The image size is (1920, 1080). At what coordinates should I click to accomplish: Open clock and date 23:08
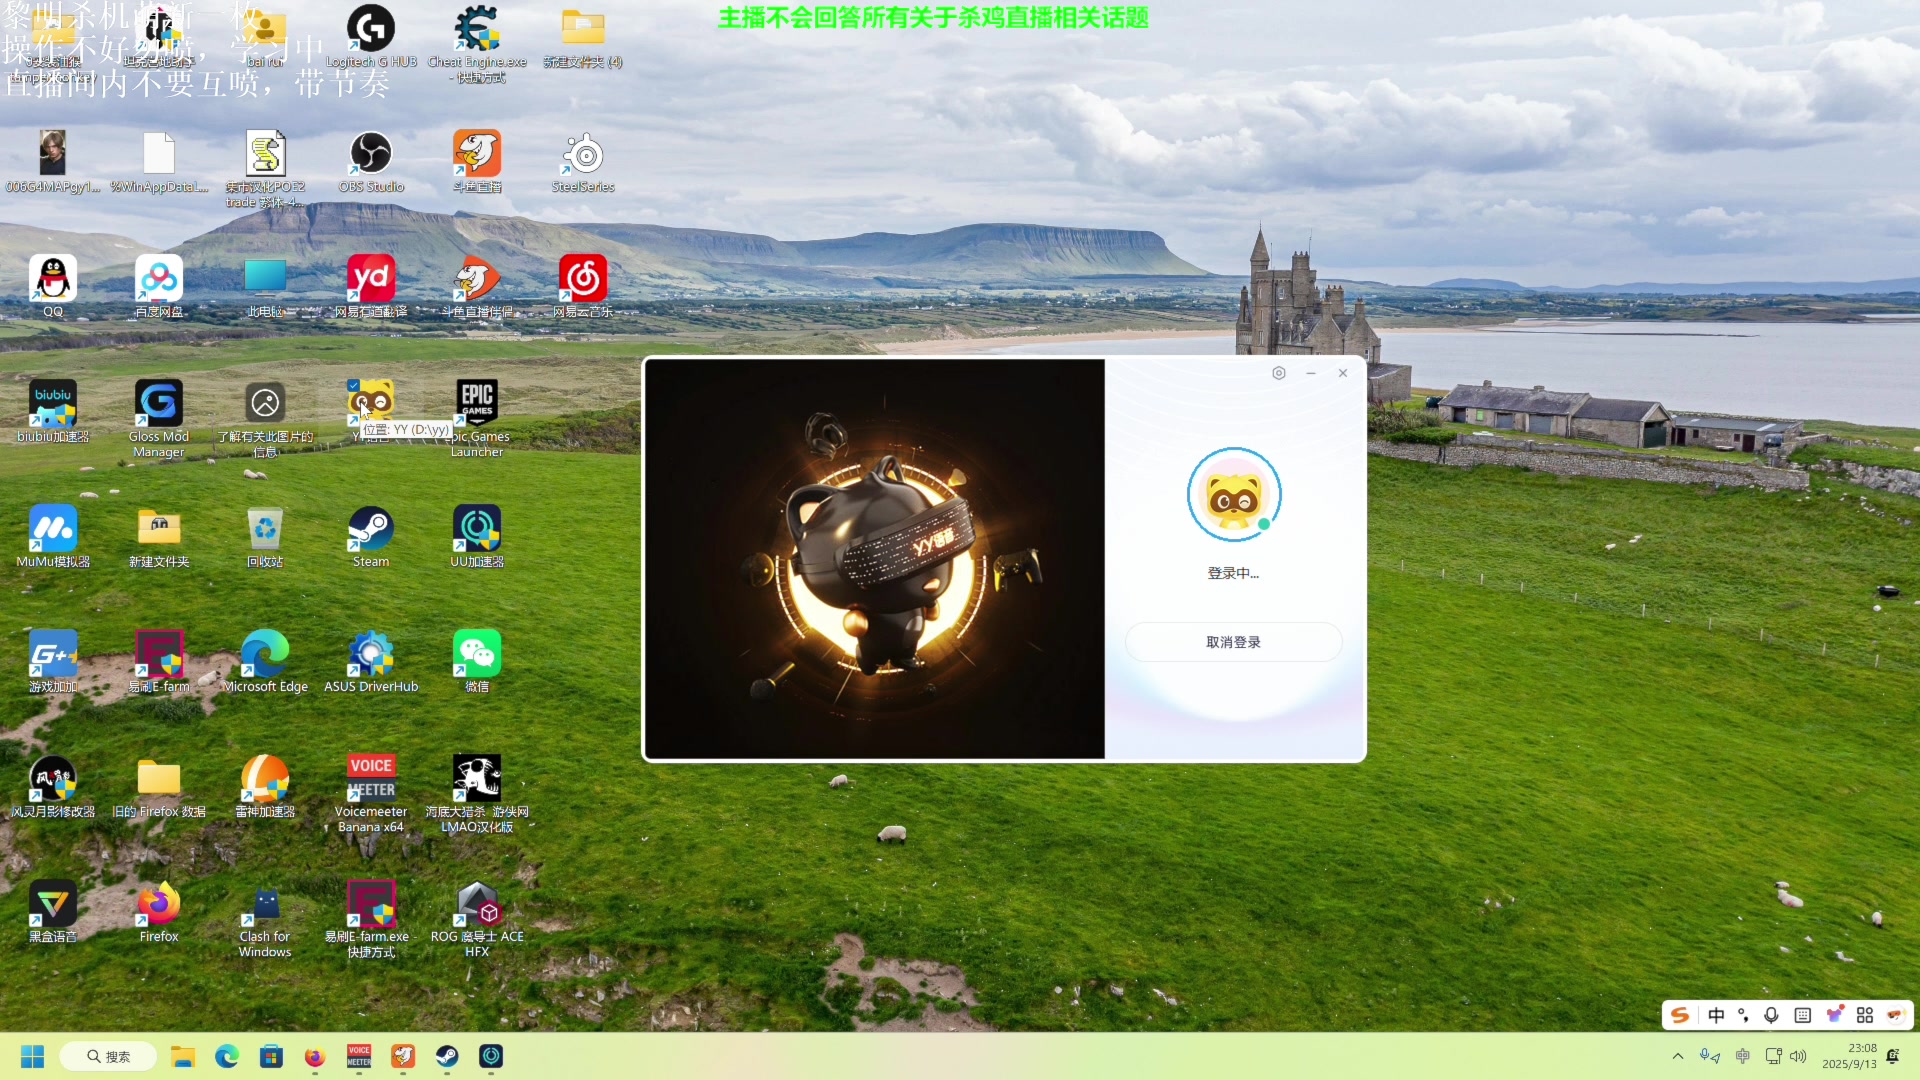[x=1849, y=1056]
